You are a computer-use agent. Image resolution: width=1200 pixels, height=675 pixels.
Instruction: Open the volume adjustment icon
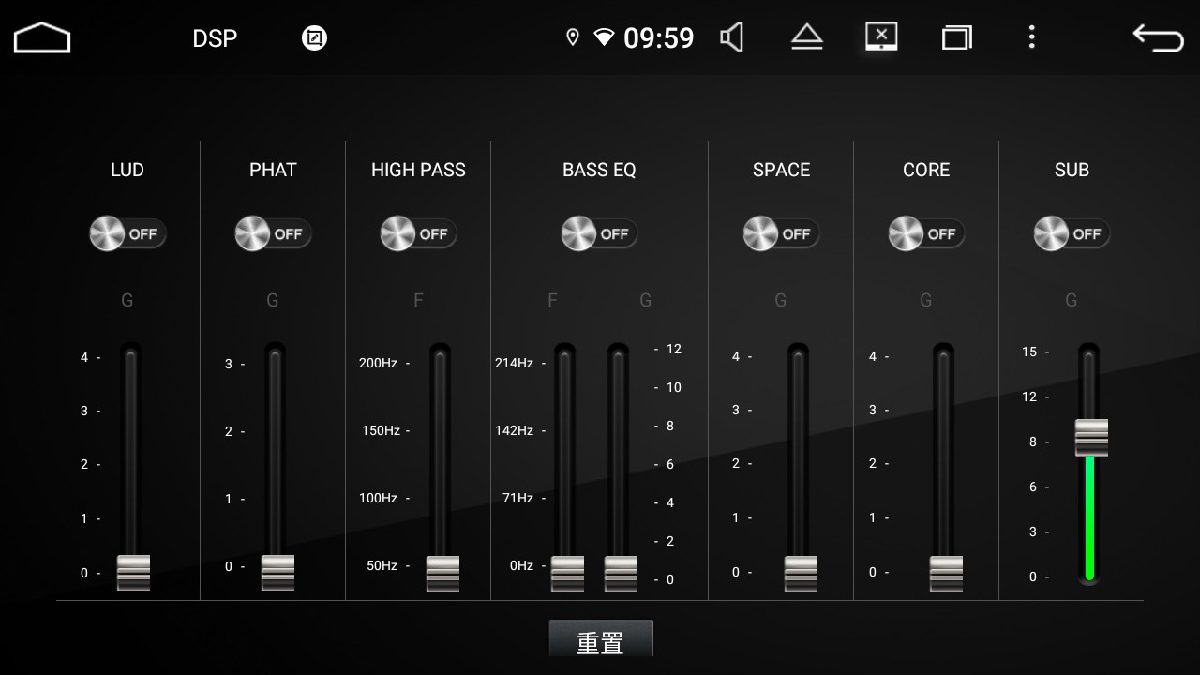click(732, 37)
